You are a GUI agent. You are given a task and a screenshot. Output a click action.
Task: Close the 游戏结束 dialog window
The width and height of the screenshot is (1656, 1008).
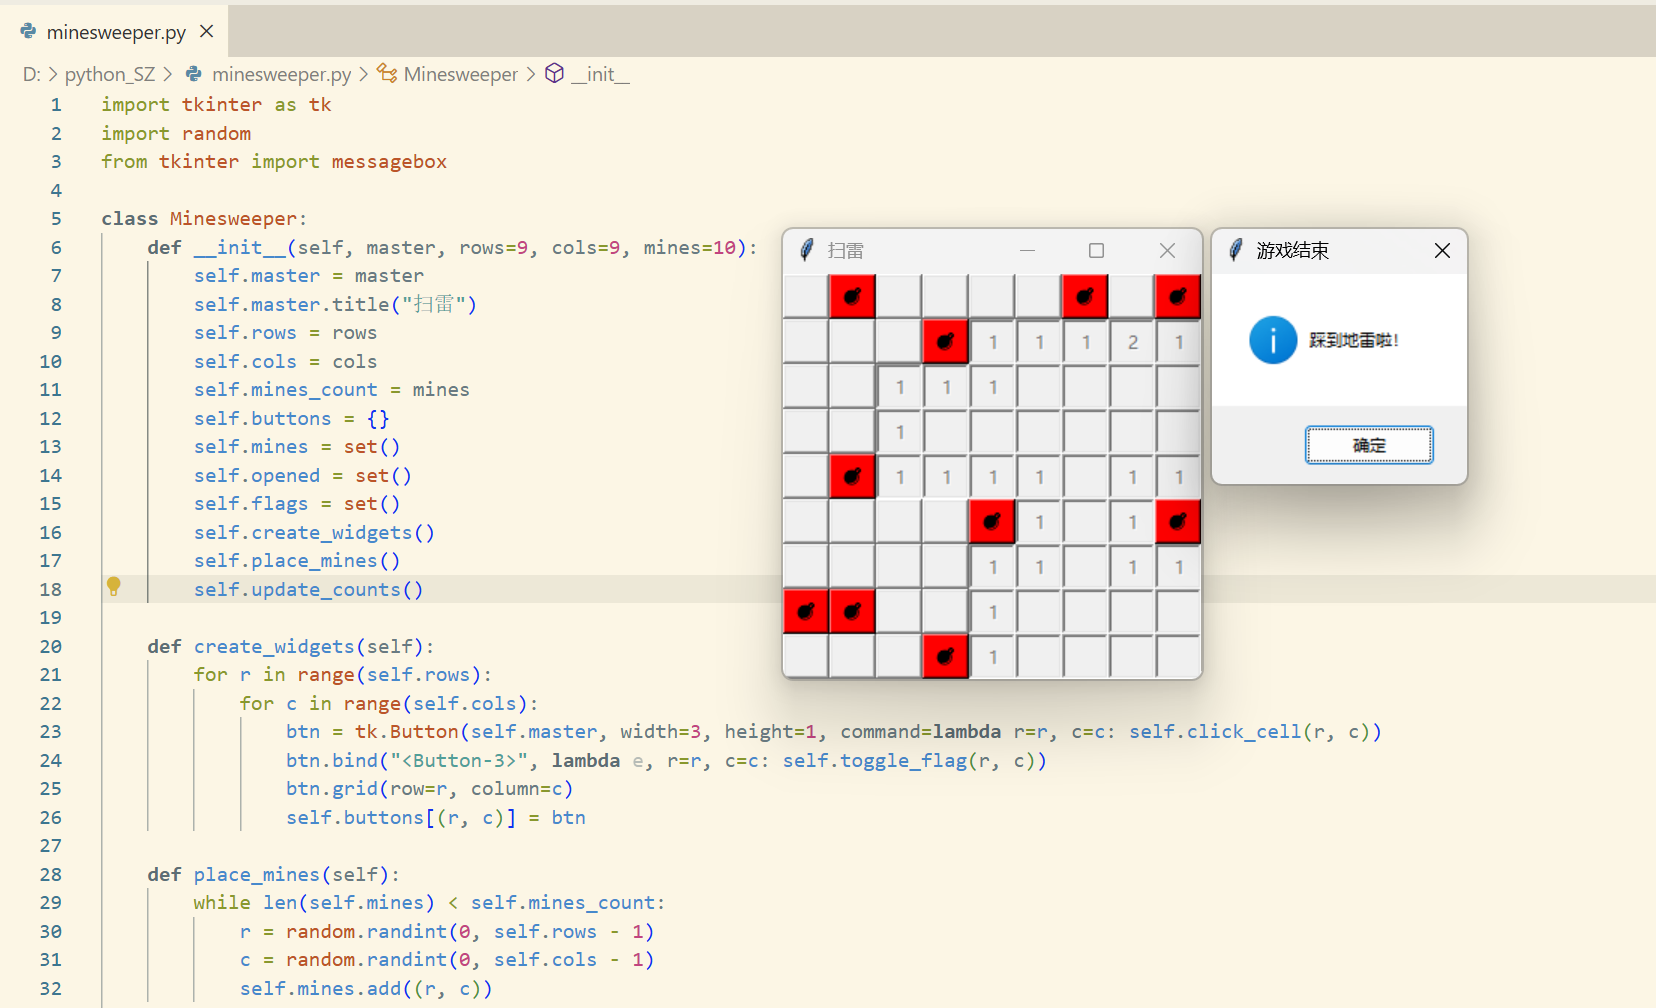[x=1441, y=251]
